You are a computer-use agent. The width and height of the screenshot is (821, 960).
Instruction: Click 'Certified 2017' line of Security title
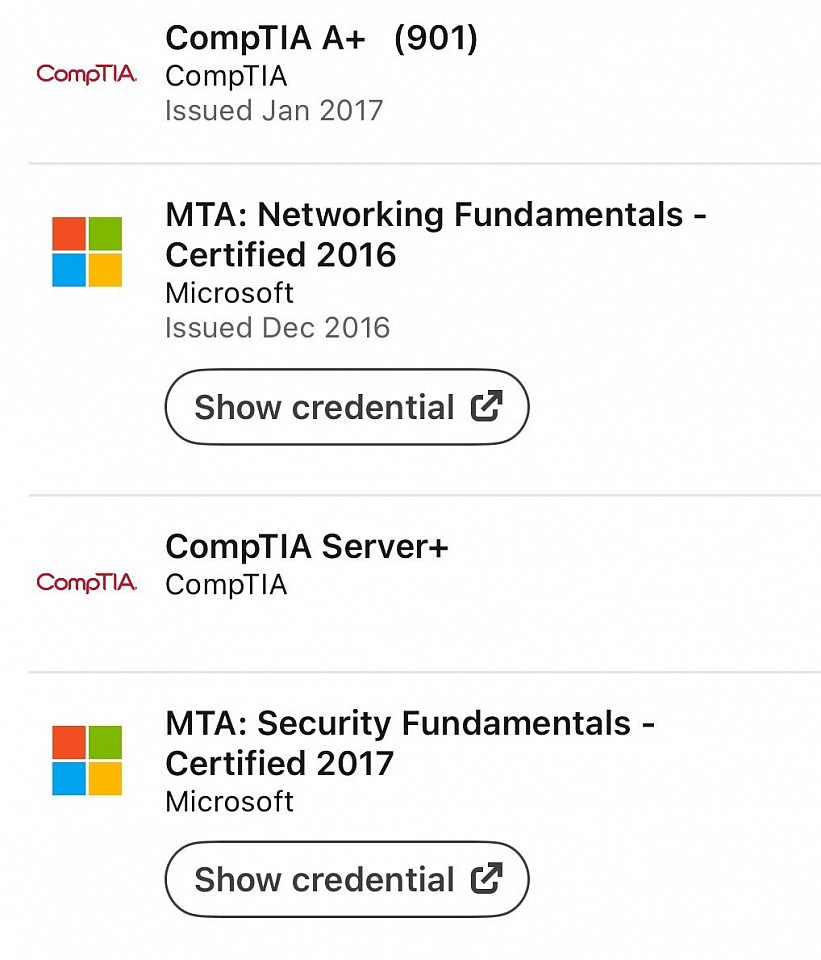pyautogui.click(x=280, y=763)
